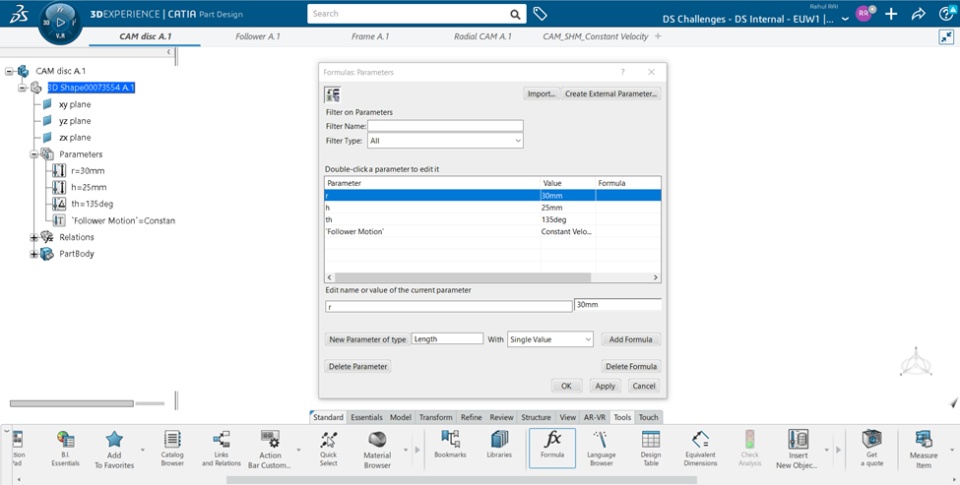Click the Formula fx tool
Image resolution: width=960 pixels, height=485 pixels.
point(552,448)
